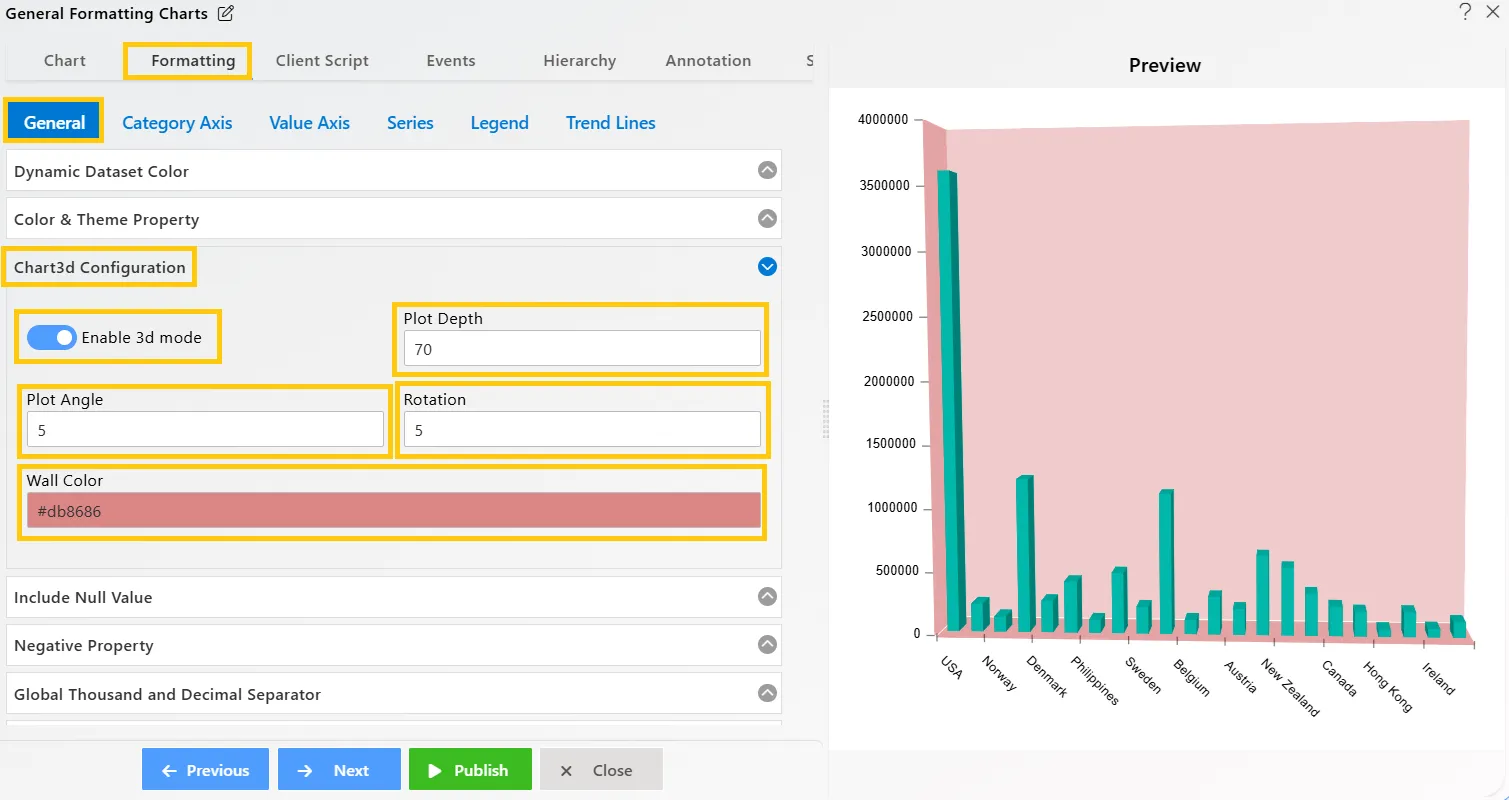Switch to the Series sub-tab
The image size is (1509, 800).
tap(410, 123)
